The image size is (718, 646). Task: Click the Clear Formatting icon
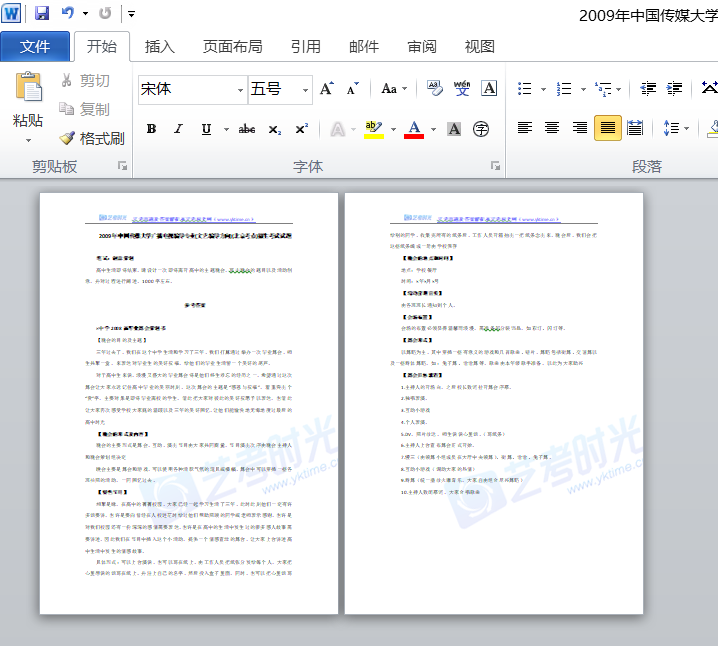(435, 89)
